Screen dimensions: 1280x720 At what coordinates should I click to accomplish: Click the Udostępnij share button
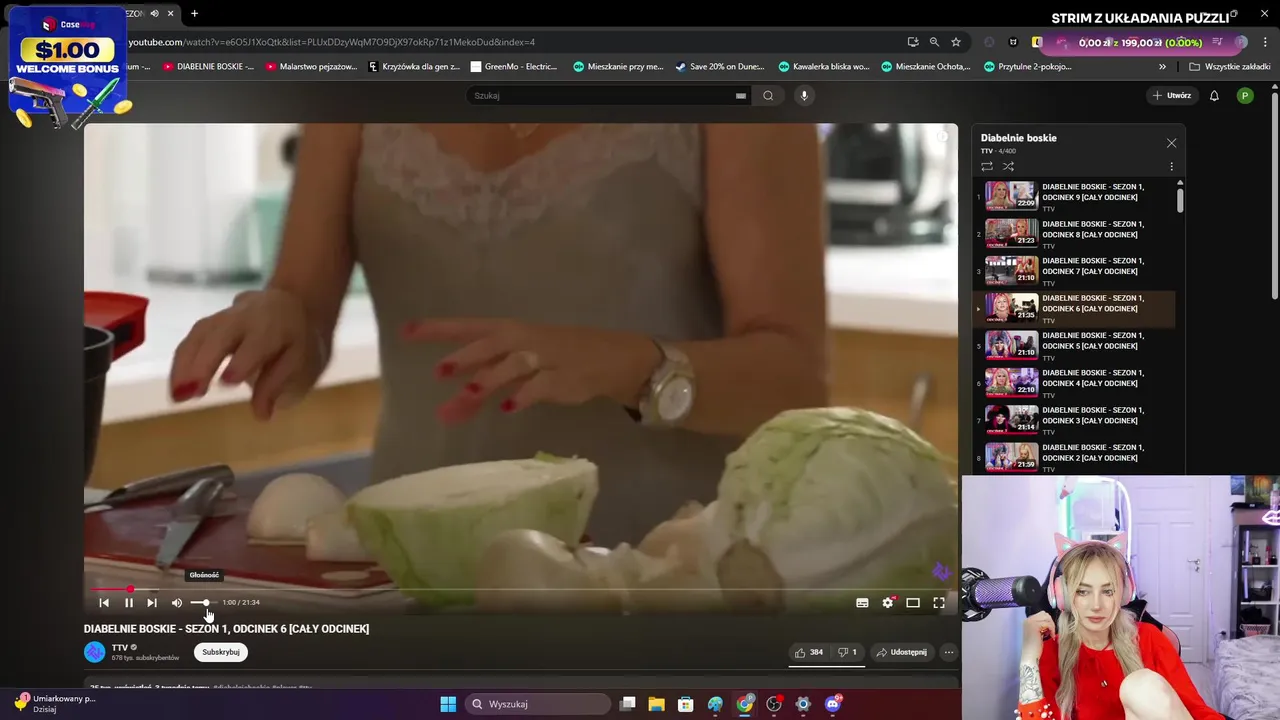click(x=901, y=652)
